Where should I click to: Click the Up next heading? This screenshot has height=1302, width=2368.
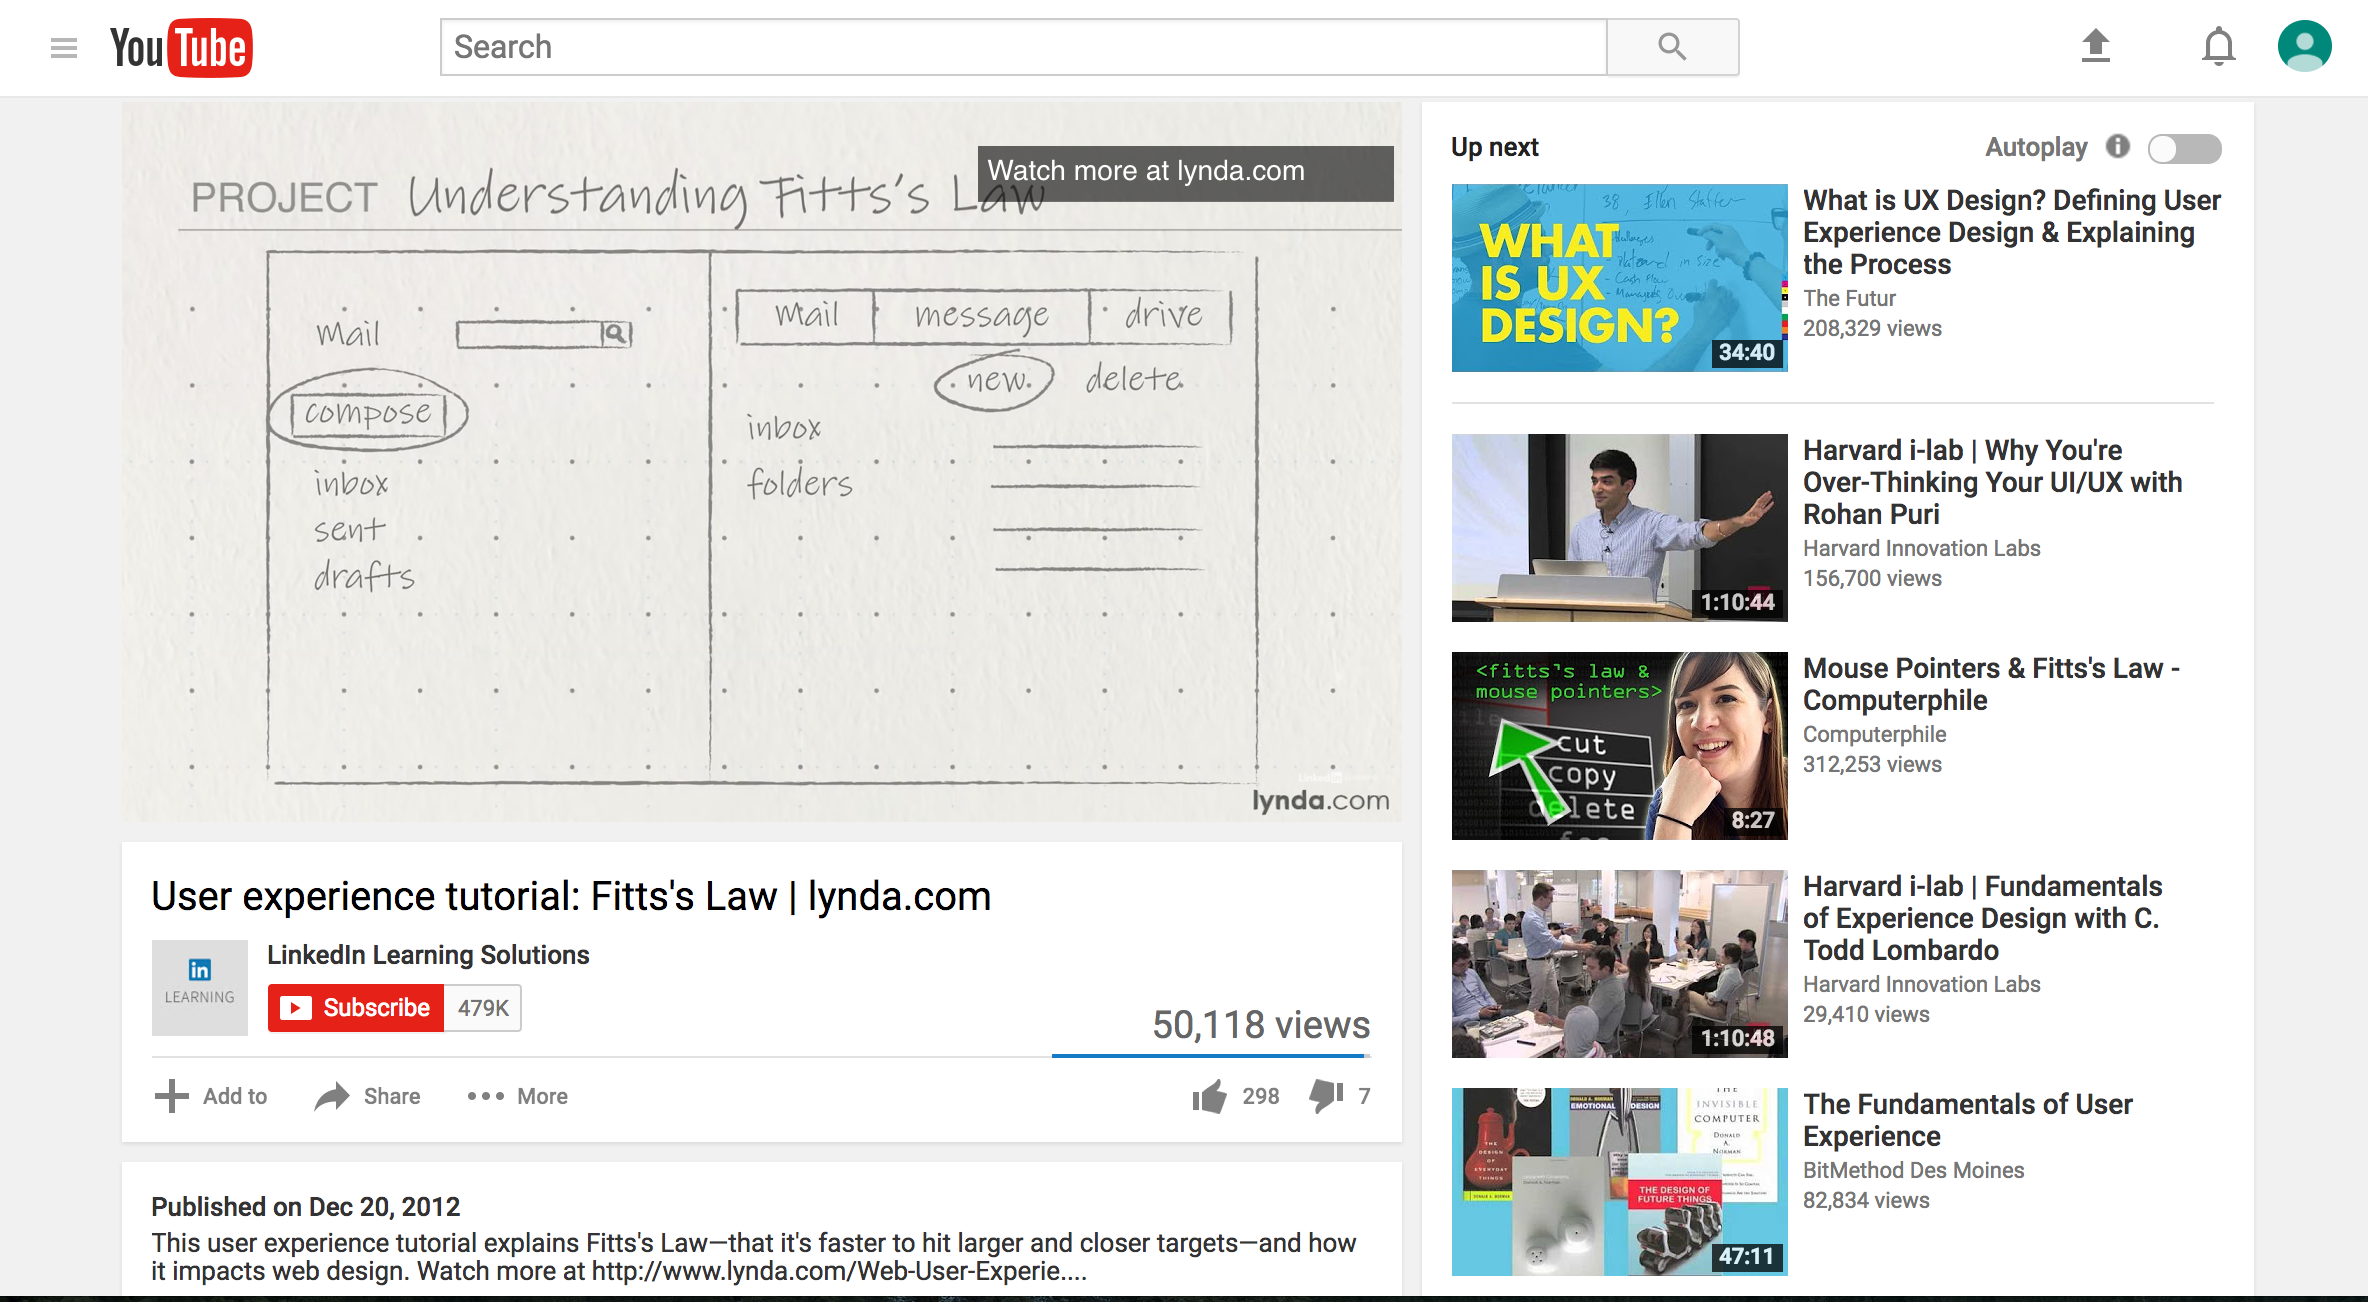pyautogui.click(x=1494, y=147)
